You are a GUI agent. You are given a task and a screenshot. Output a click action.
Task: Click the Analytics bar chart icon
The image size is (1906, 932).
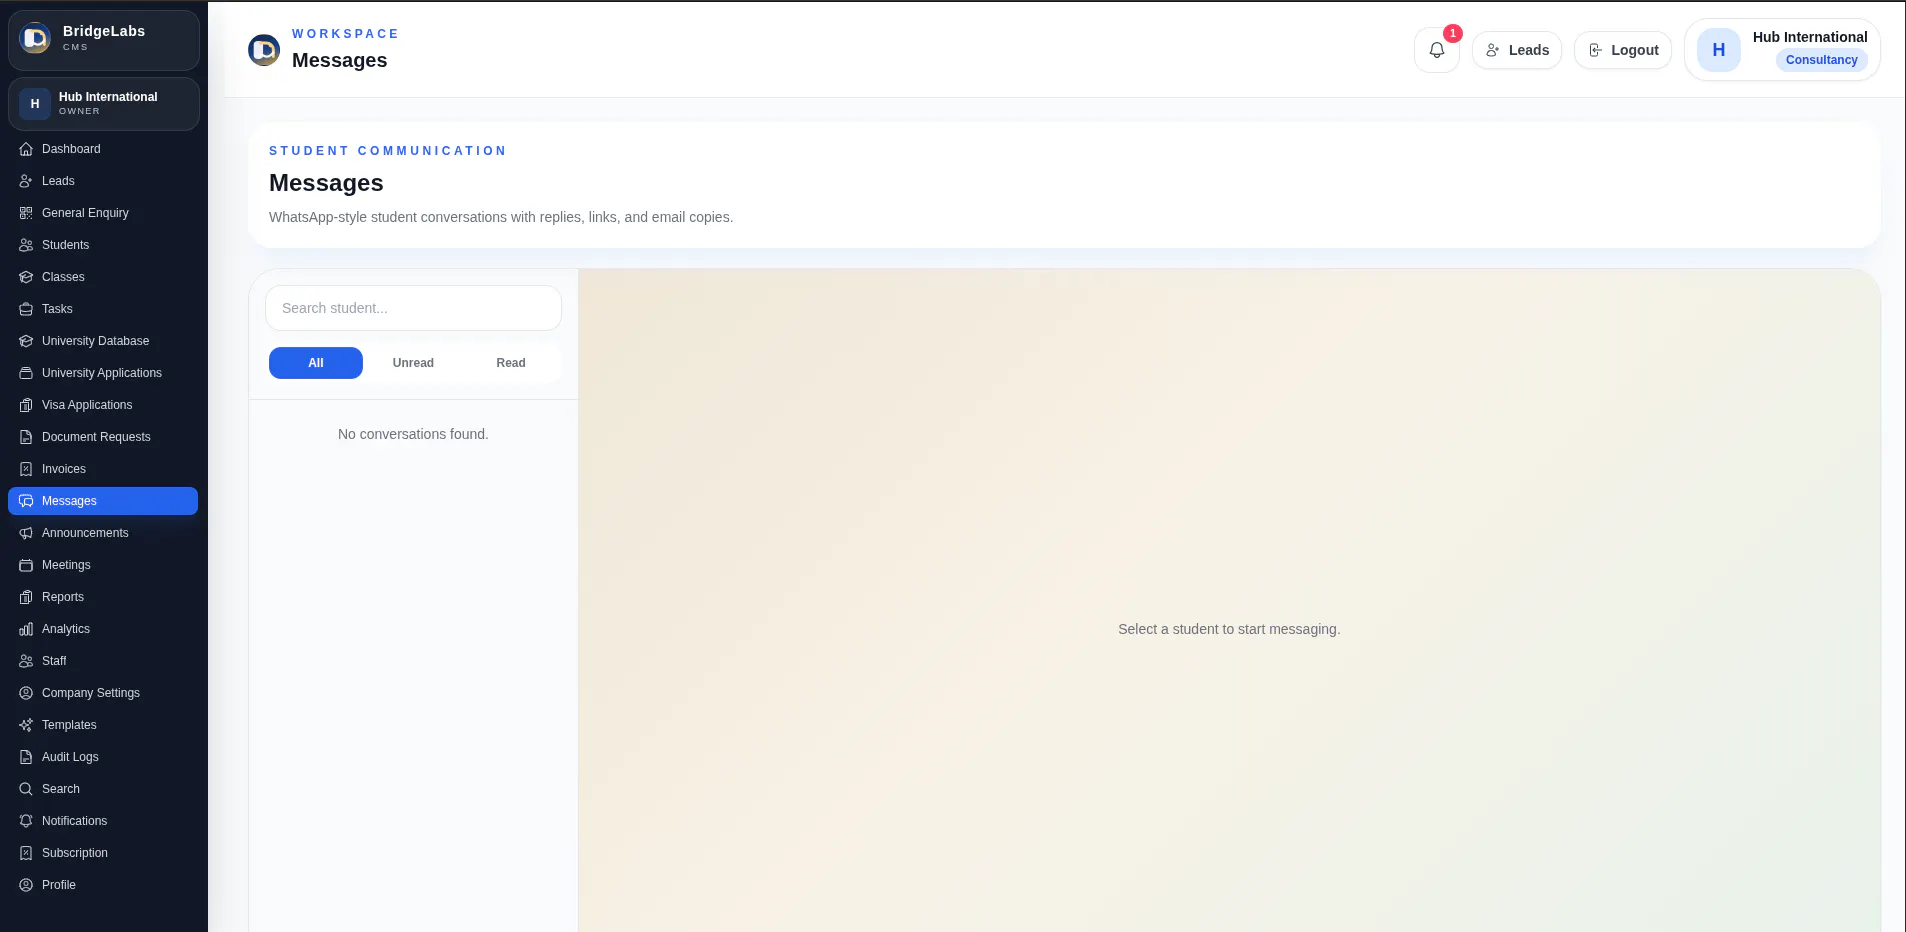pos(26,629)
